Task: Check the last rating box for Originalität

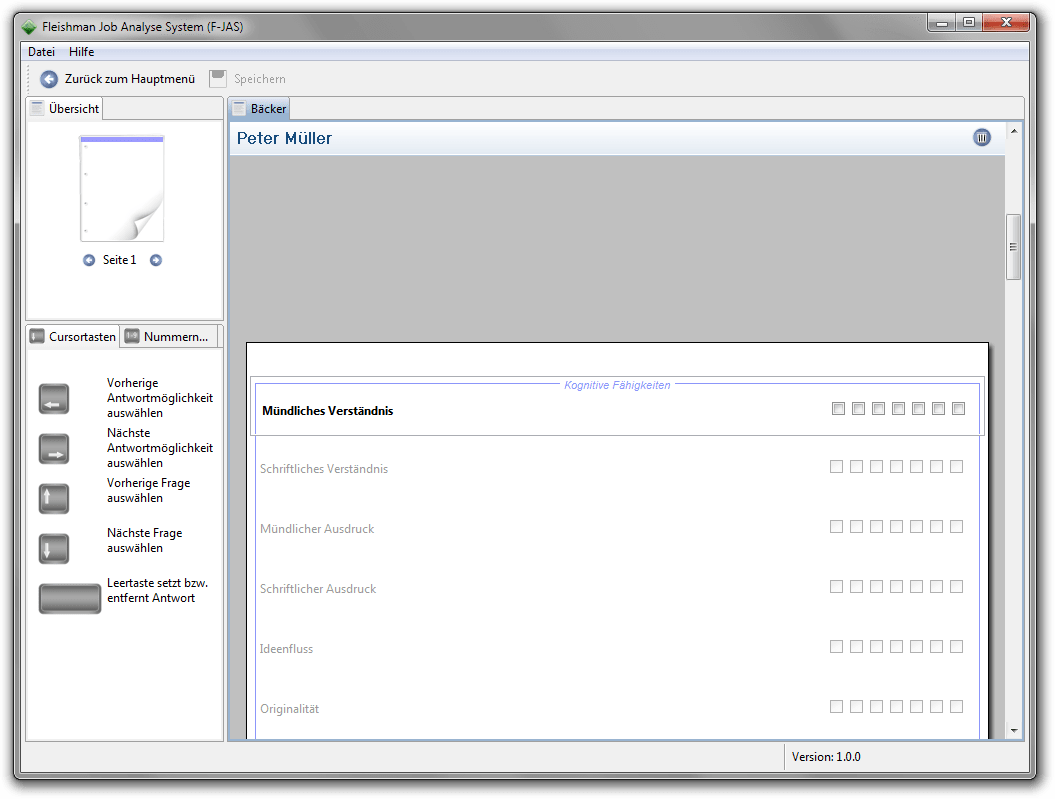Action: (x=956, y=706)
